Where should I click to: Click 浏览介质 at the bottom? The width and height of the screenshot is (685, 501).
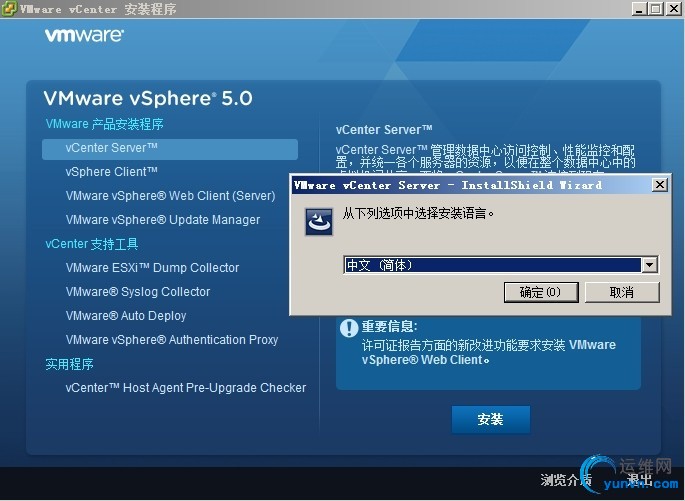[566, 480]
